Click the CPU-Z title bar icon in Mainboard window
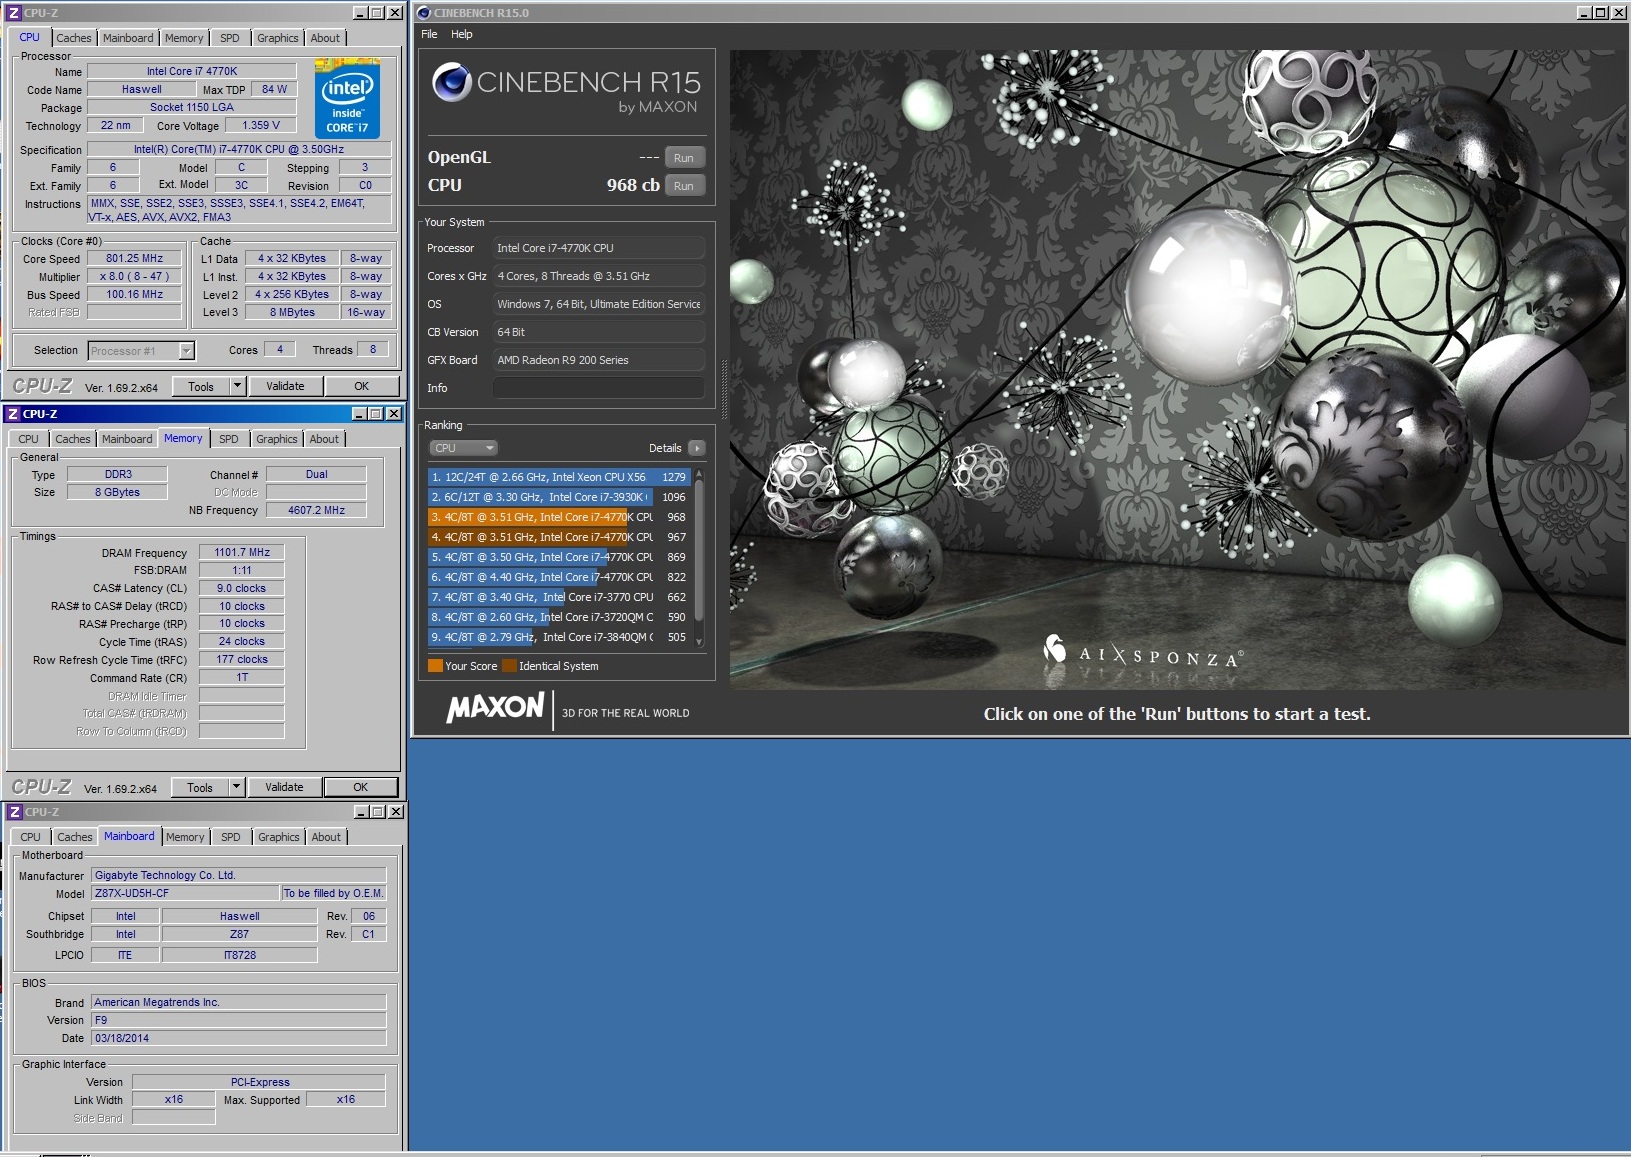 14,812
